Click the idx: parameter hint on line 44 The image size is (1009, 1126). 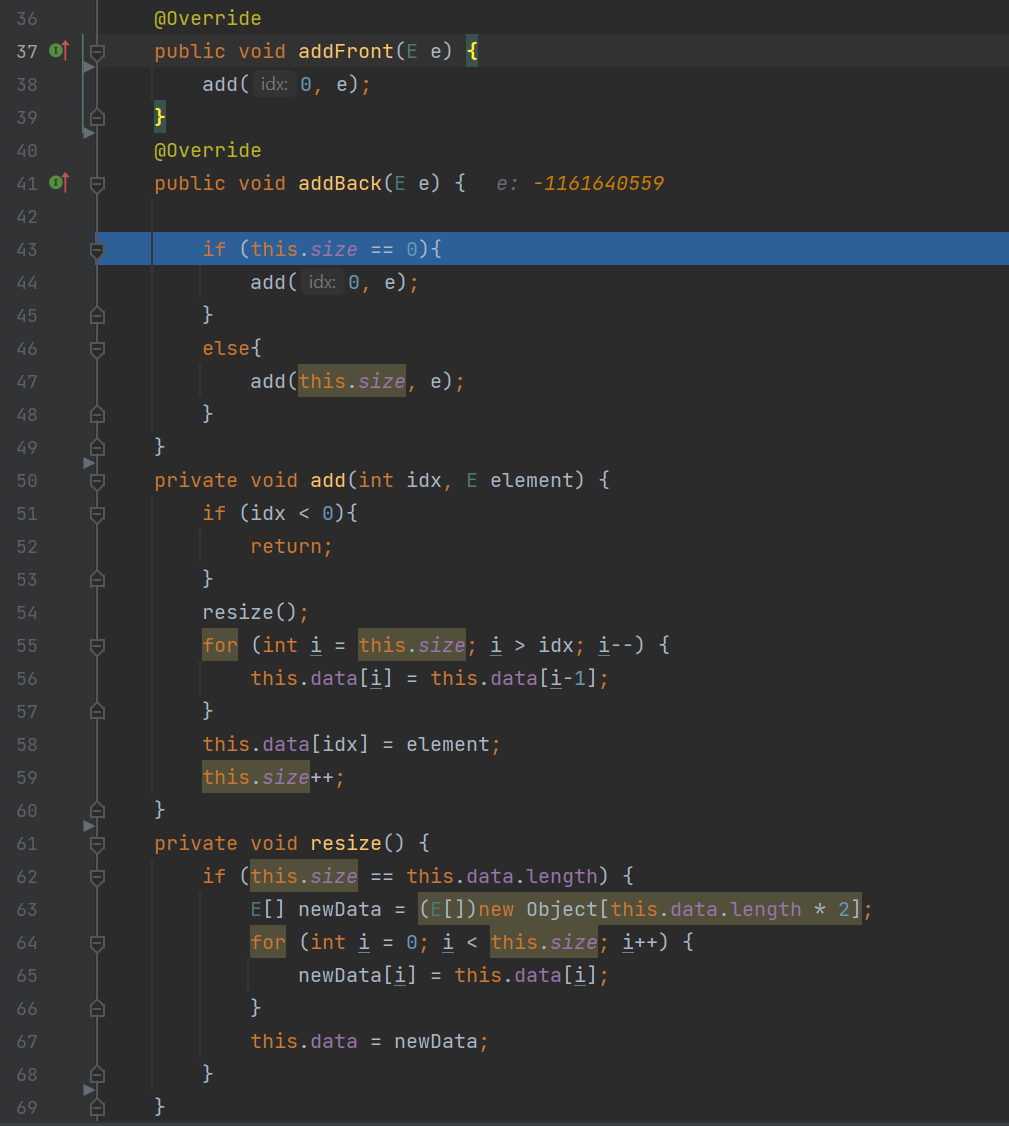pos(322,283)
